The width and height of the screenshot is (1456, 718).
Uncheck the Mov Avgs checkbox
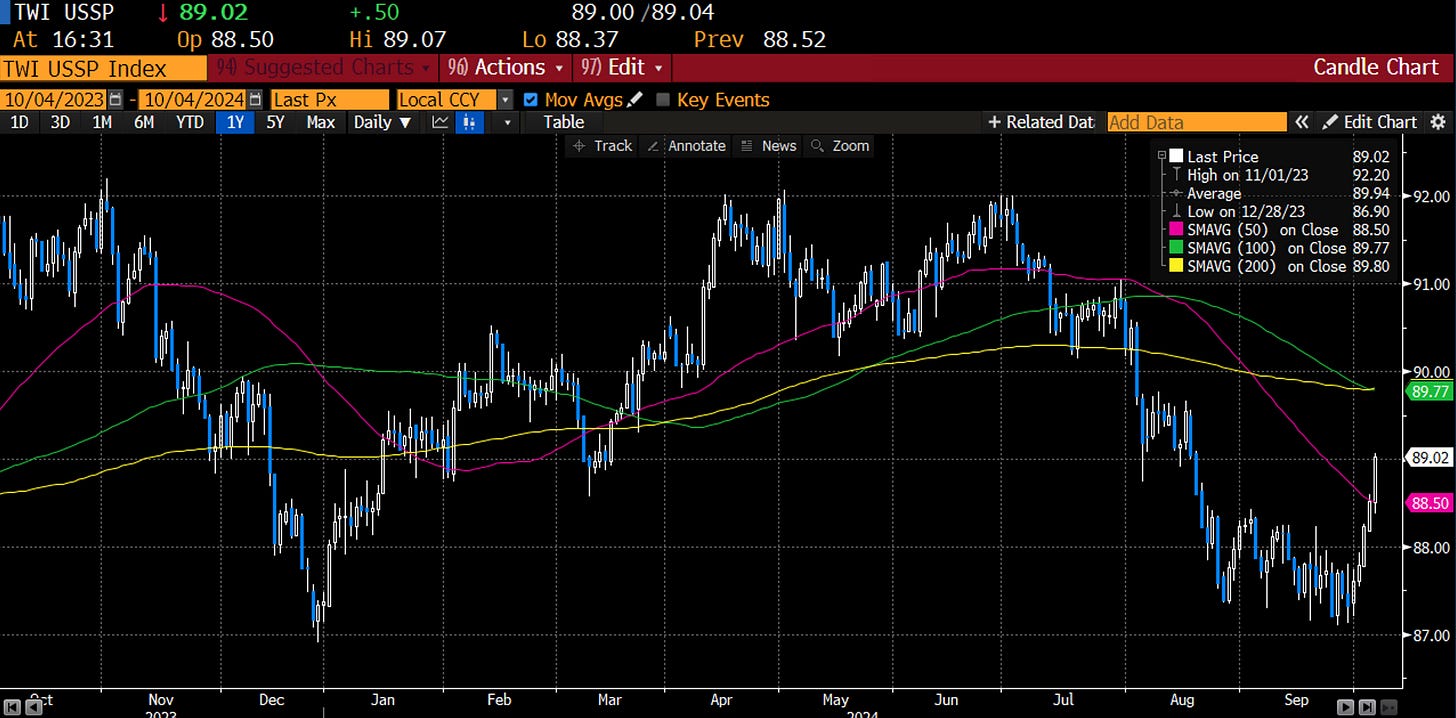point(530,99)
